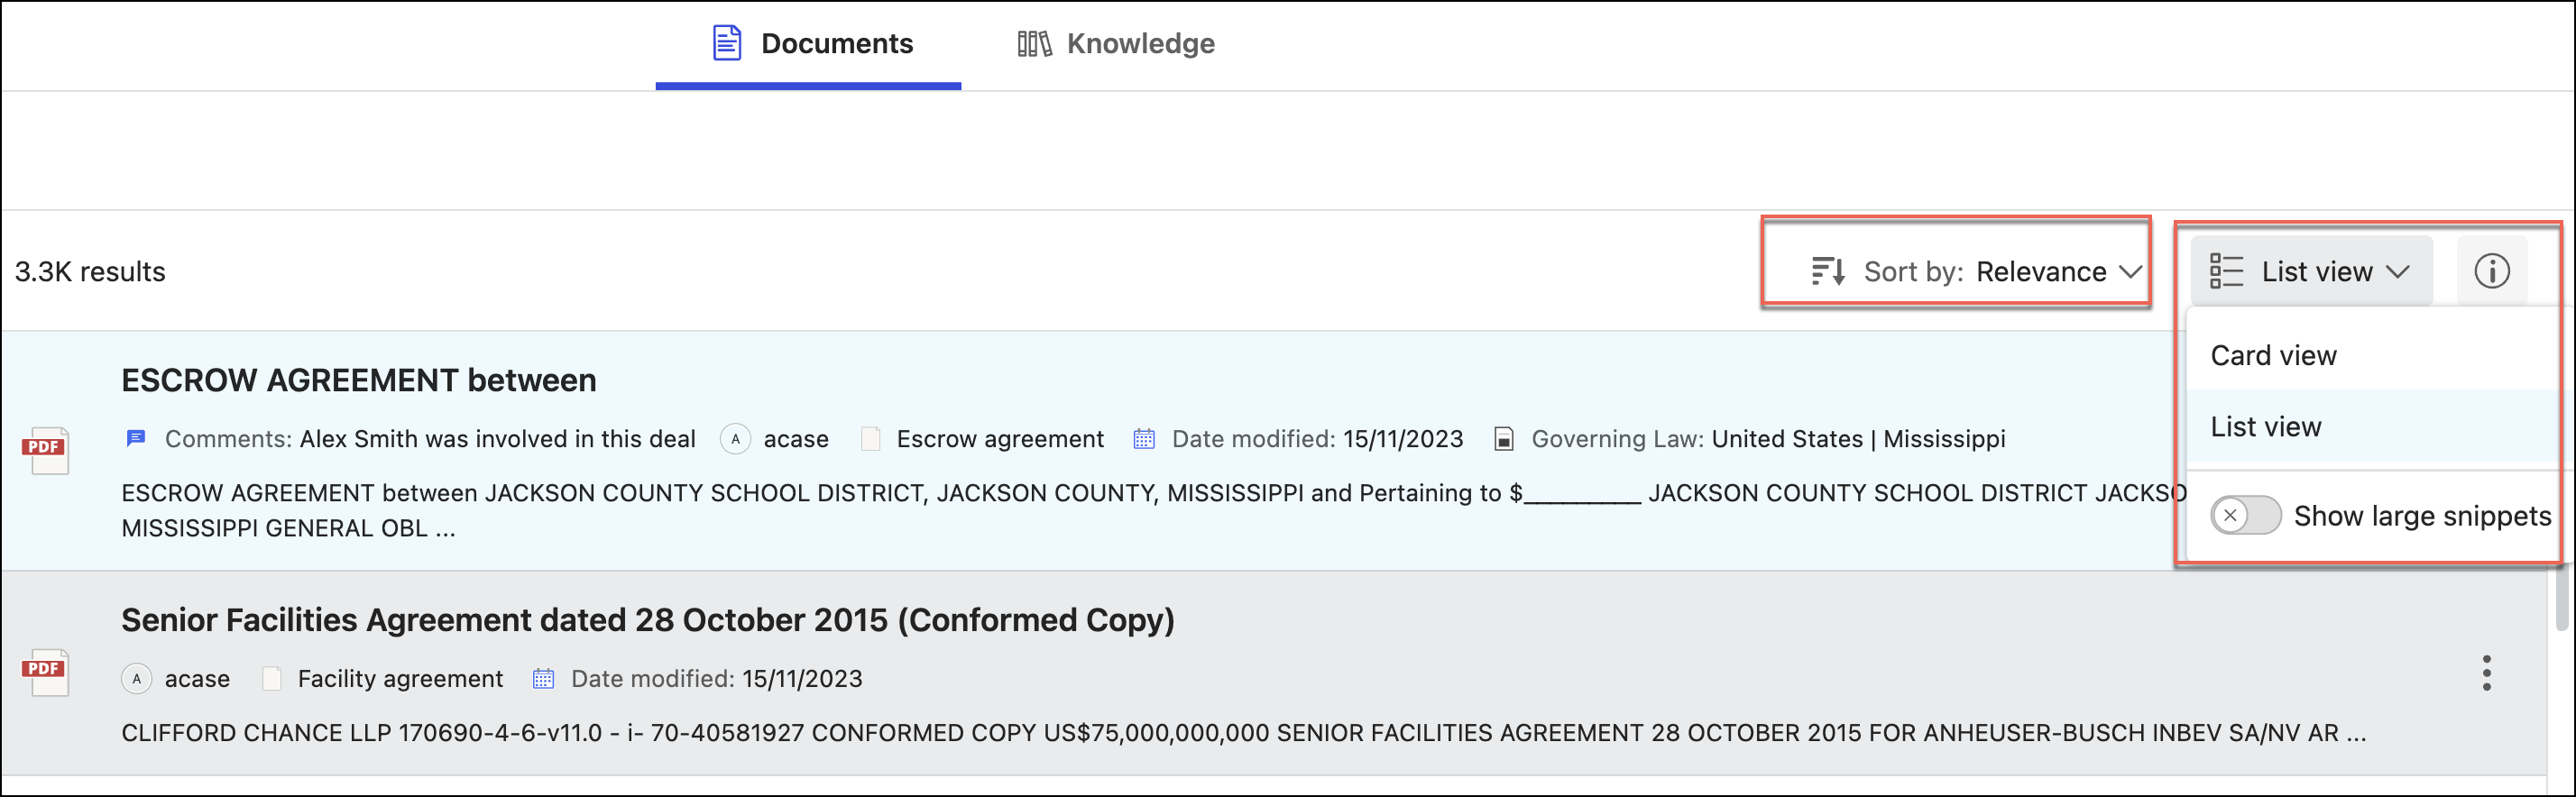Viewport: 2576px width, 797px height.
Task: Click the PDF icon of Senior Facilities Agreement
Action: coord(45,671)
